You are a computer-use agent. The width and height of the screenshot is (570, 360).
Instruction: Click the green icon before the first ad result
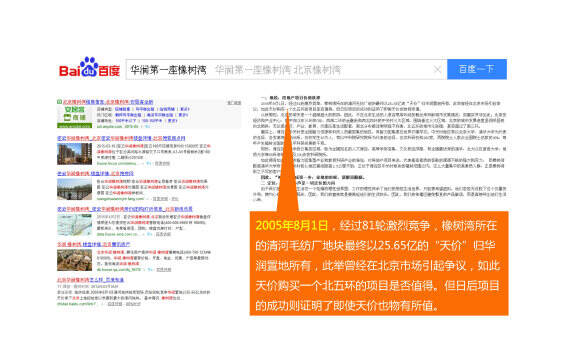click(x=59, y=102)
